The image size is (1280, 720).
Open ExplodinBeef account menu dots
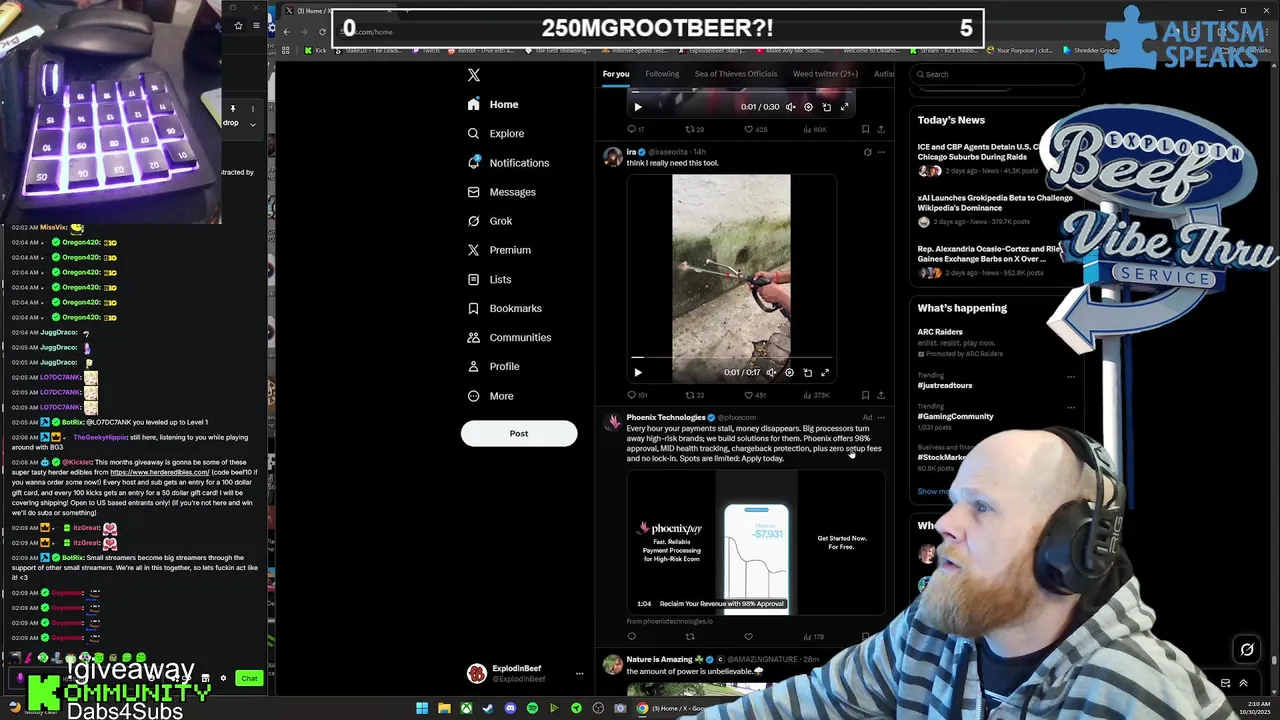coord(579,674)
